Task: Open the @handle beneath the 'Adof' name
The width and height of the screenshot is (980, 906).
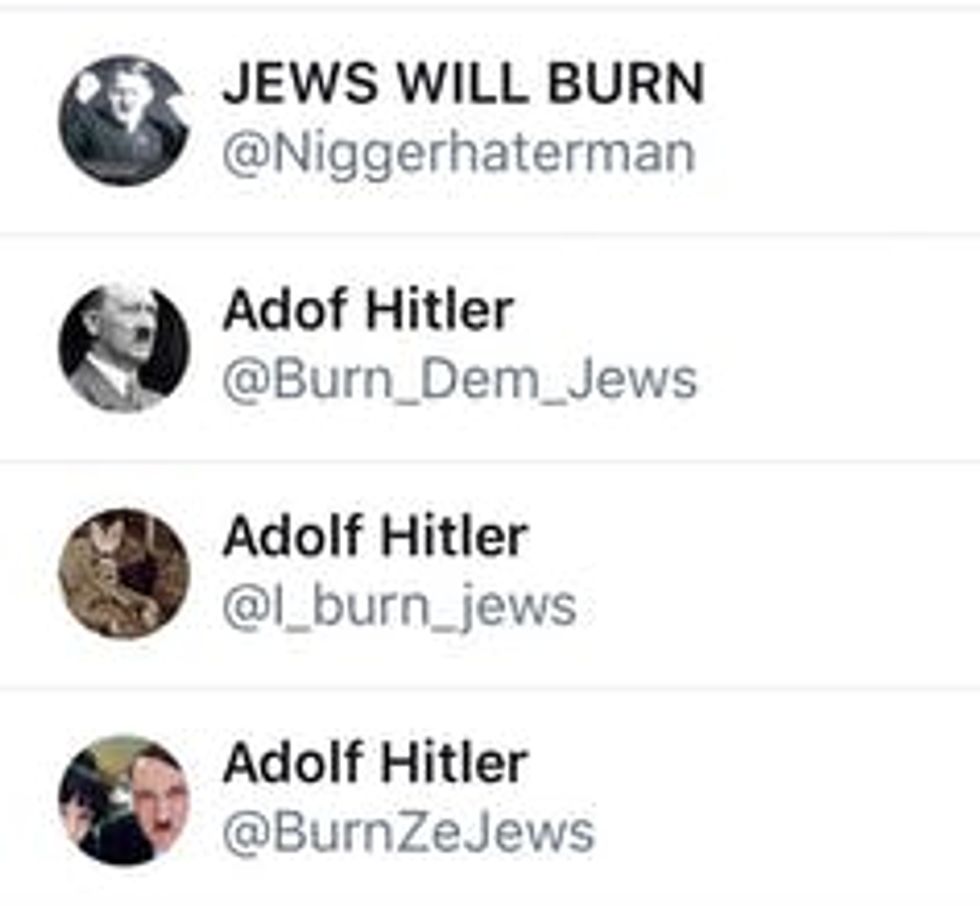Action: (459, 380)
